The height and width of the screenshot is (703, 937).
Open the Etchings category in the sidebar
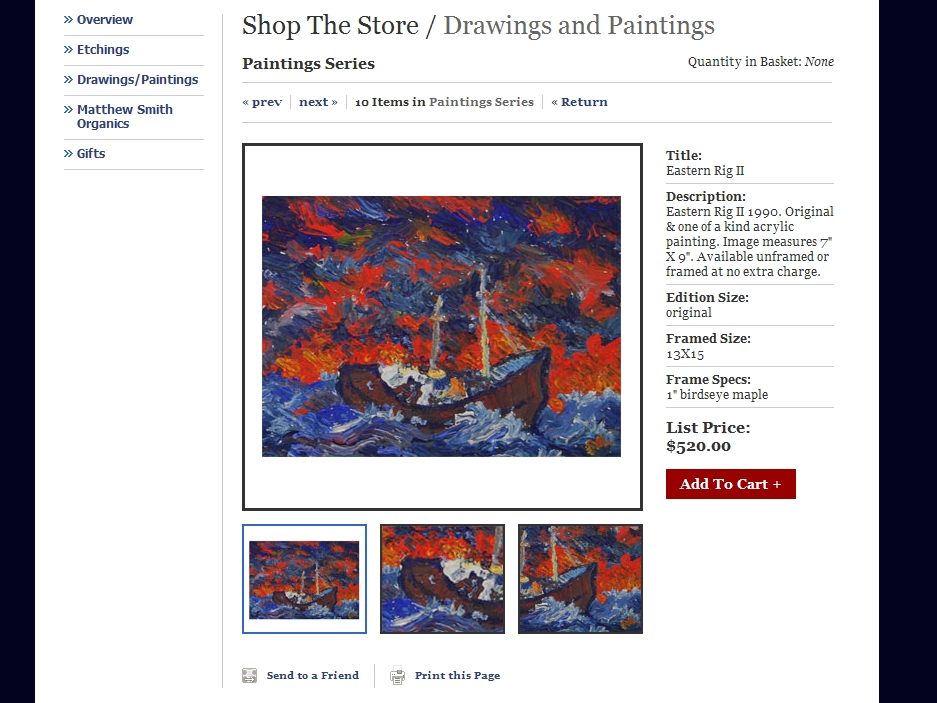click(103, 50)
